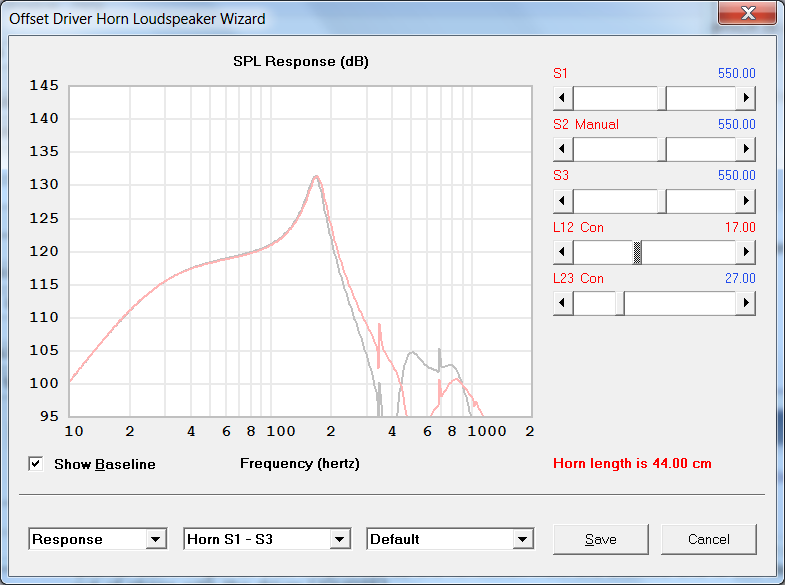Click the S3 slider right arrow

pos(745,201)
